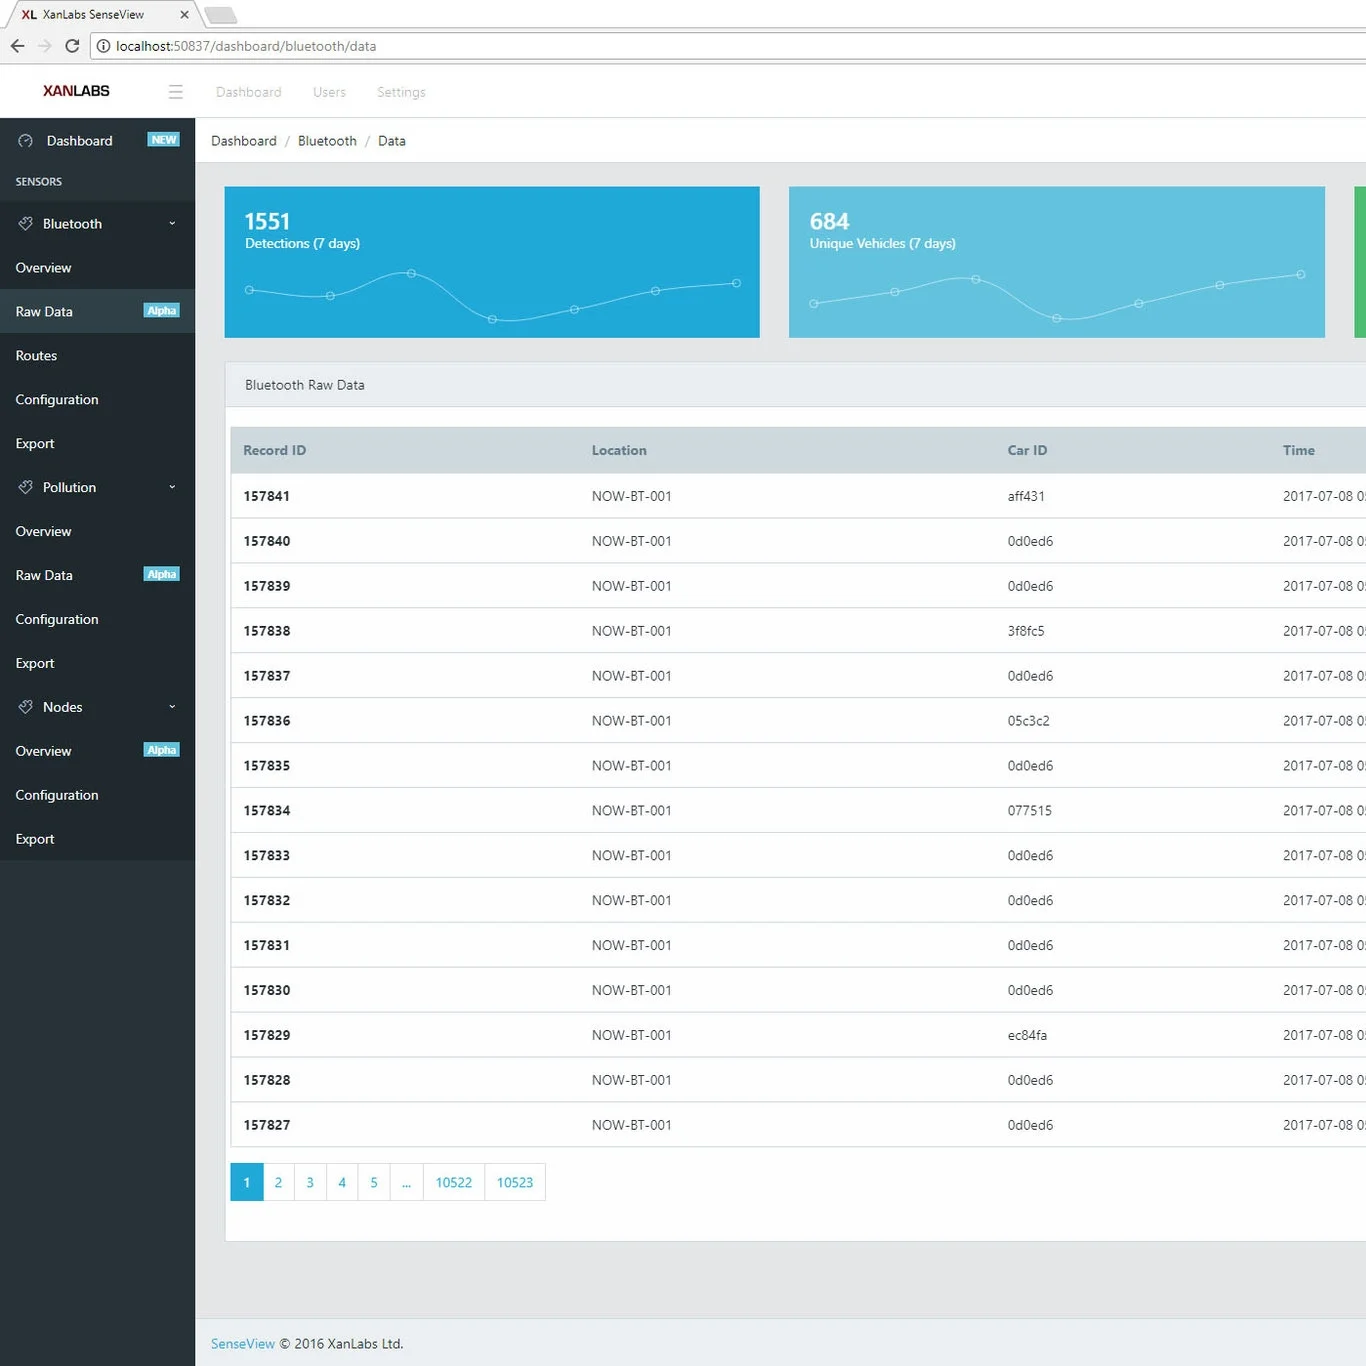
Task: Go to pagination page 1
Action: (x=247, y=1182)
